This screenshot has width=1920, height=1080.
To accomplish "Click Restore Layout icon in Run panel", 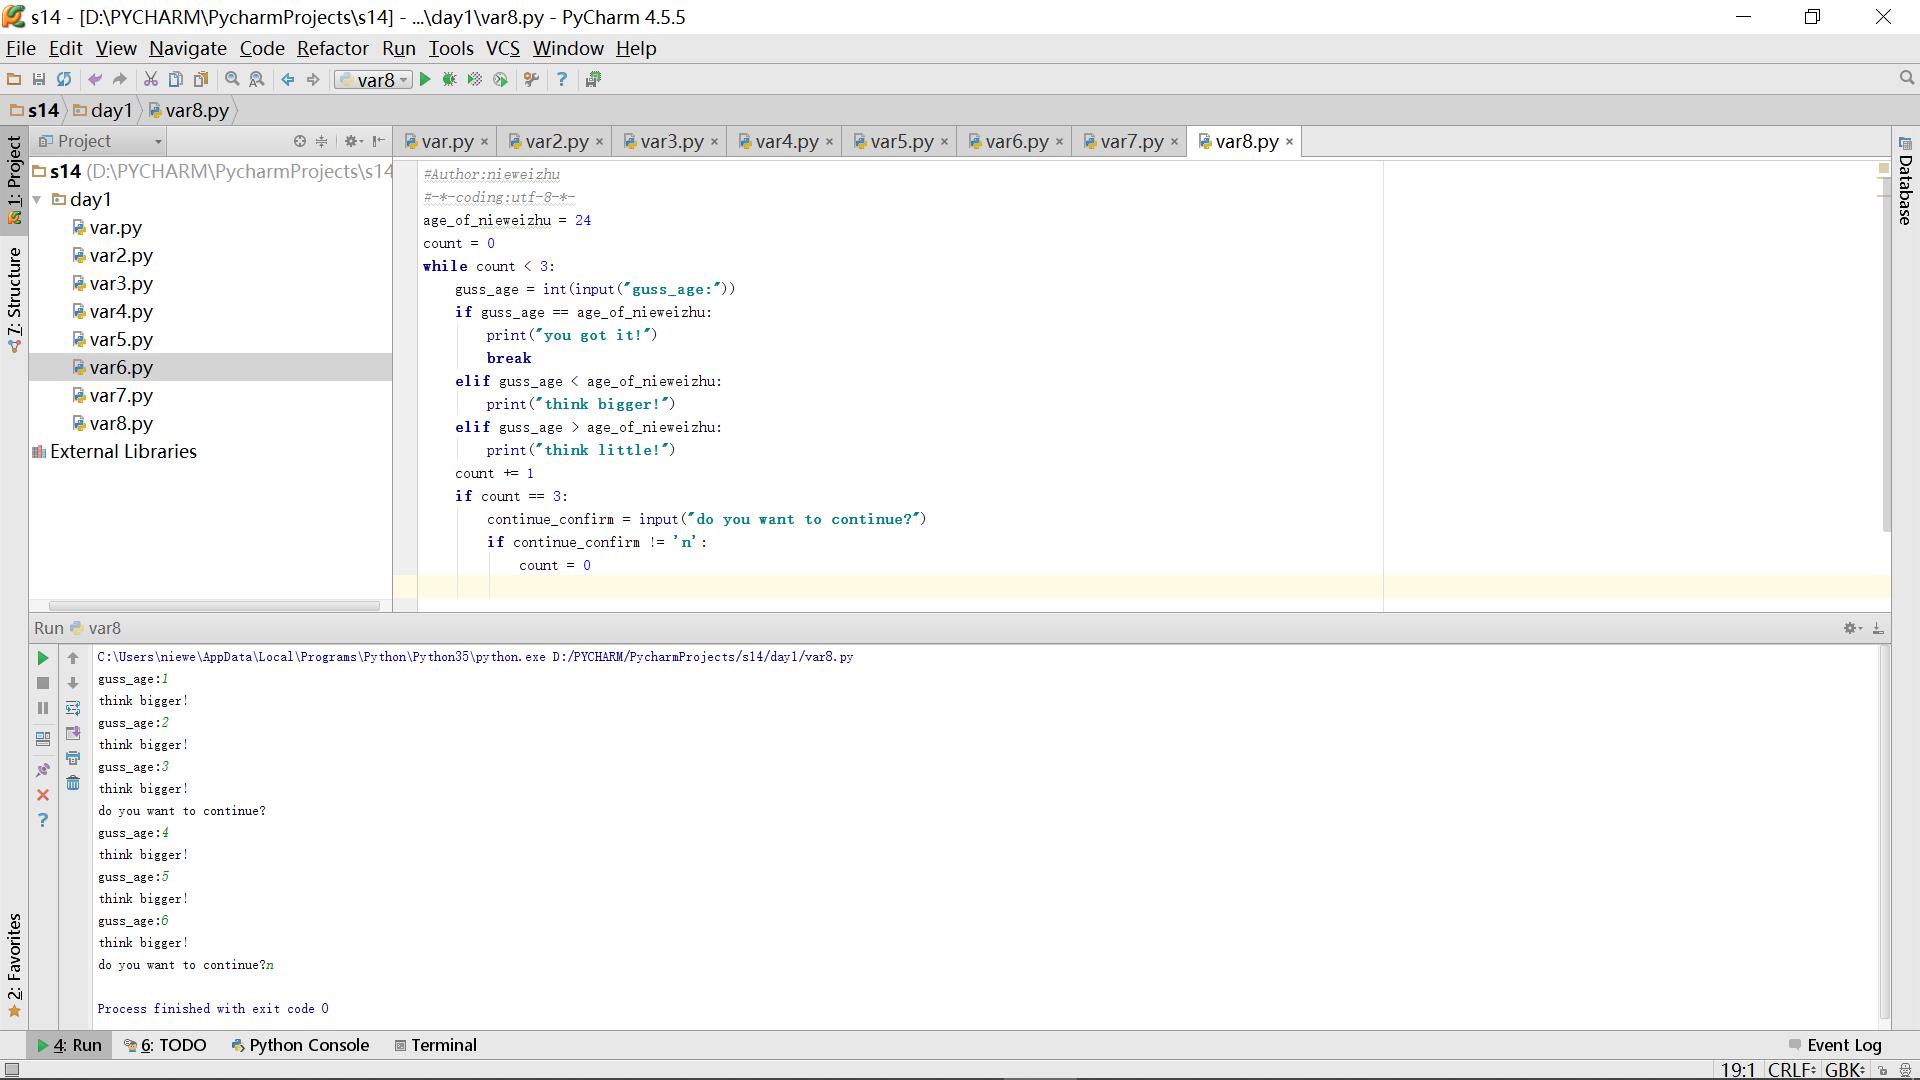I will pyautogui.click(x=43, y=739).
